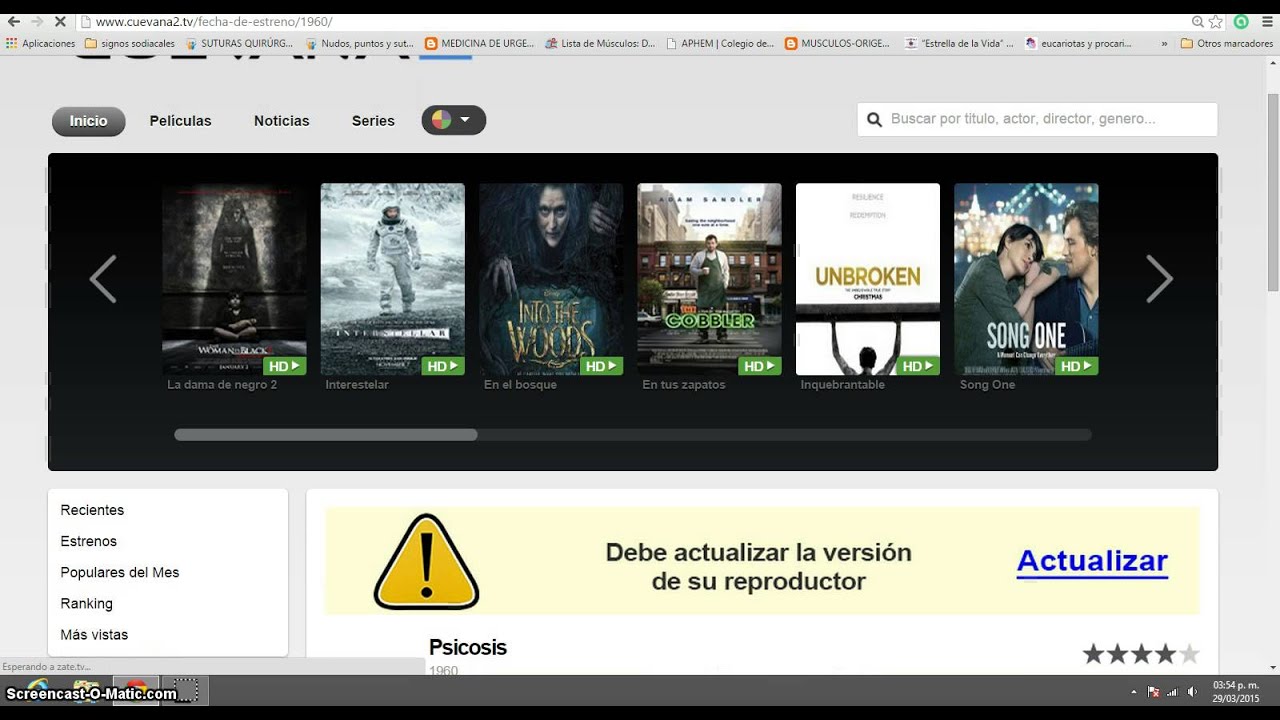The width and height of the screenshot is (1280, 720).
Task: Show previous movies with left carousel arrow
Action: tap(103, 279)
